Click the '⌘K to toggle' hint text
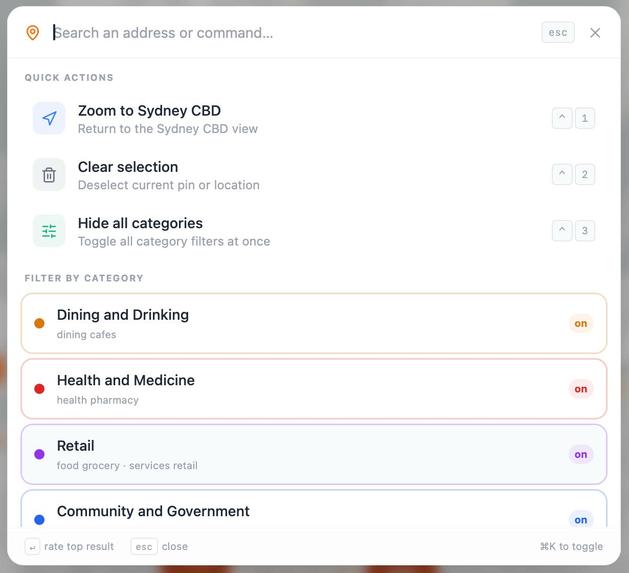The height and width of the screenshot is (573, 629). (571, 547)
